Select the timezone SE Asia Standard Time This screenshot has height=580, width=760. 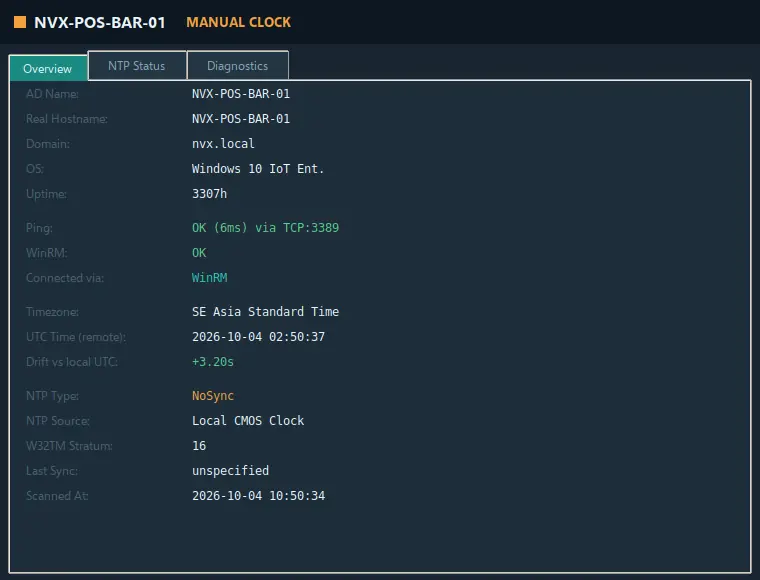click(x=266, y=312)
